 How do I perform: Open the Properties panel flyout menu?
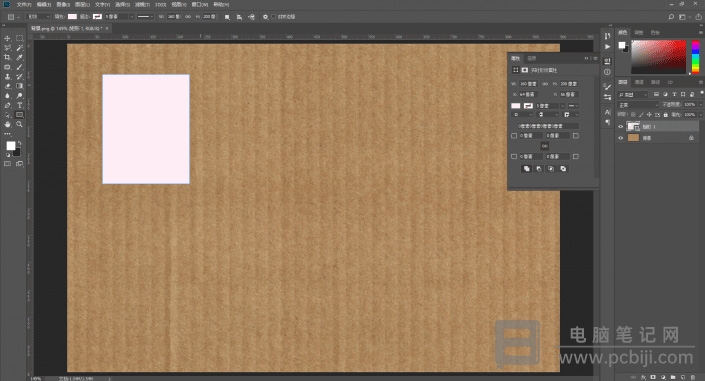coord(595,58)
